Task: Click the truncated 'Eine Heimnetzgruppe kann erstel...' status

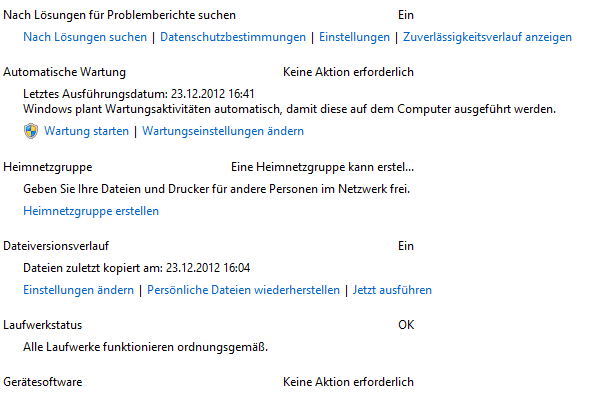Action: [x=323, y=167]
